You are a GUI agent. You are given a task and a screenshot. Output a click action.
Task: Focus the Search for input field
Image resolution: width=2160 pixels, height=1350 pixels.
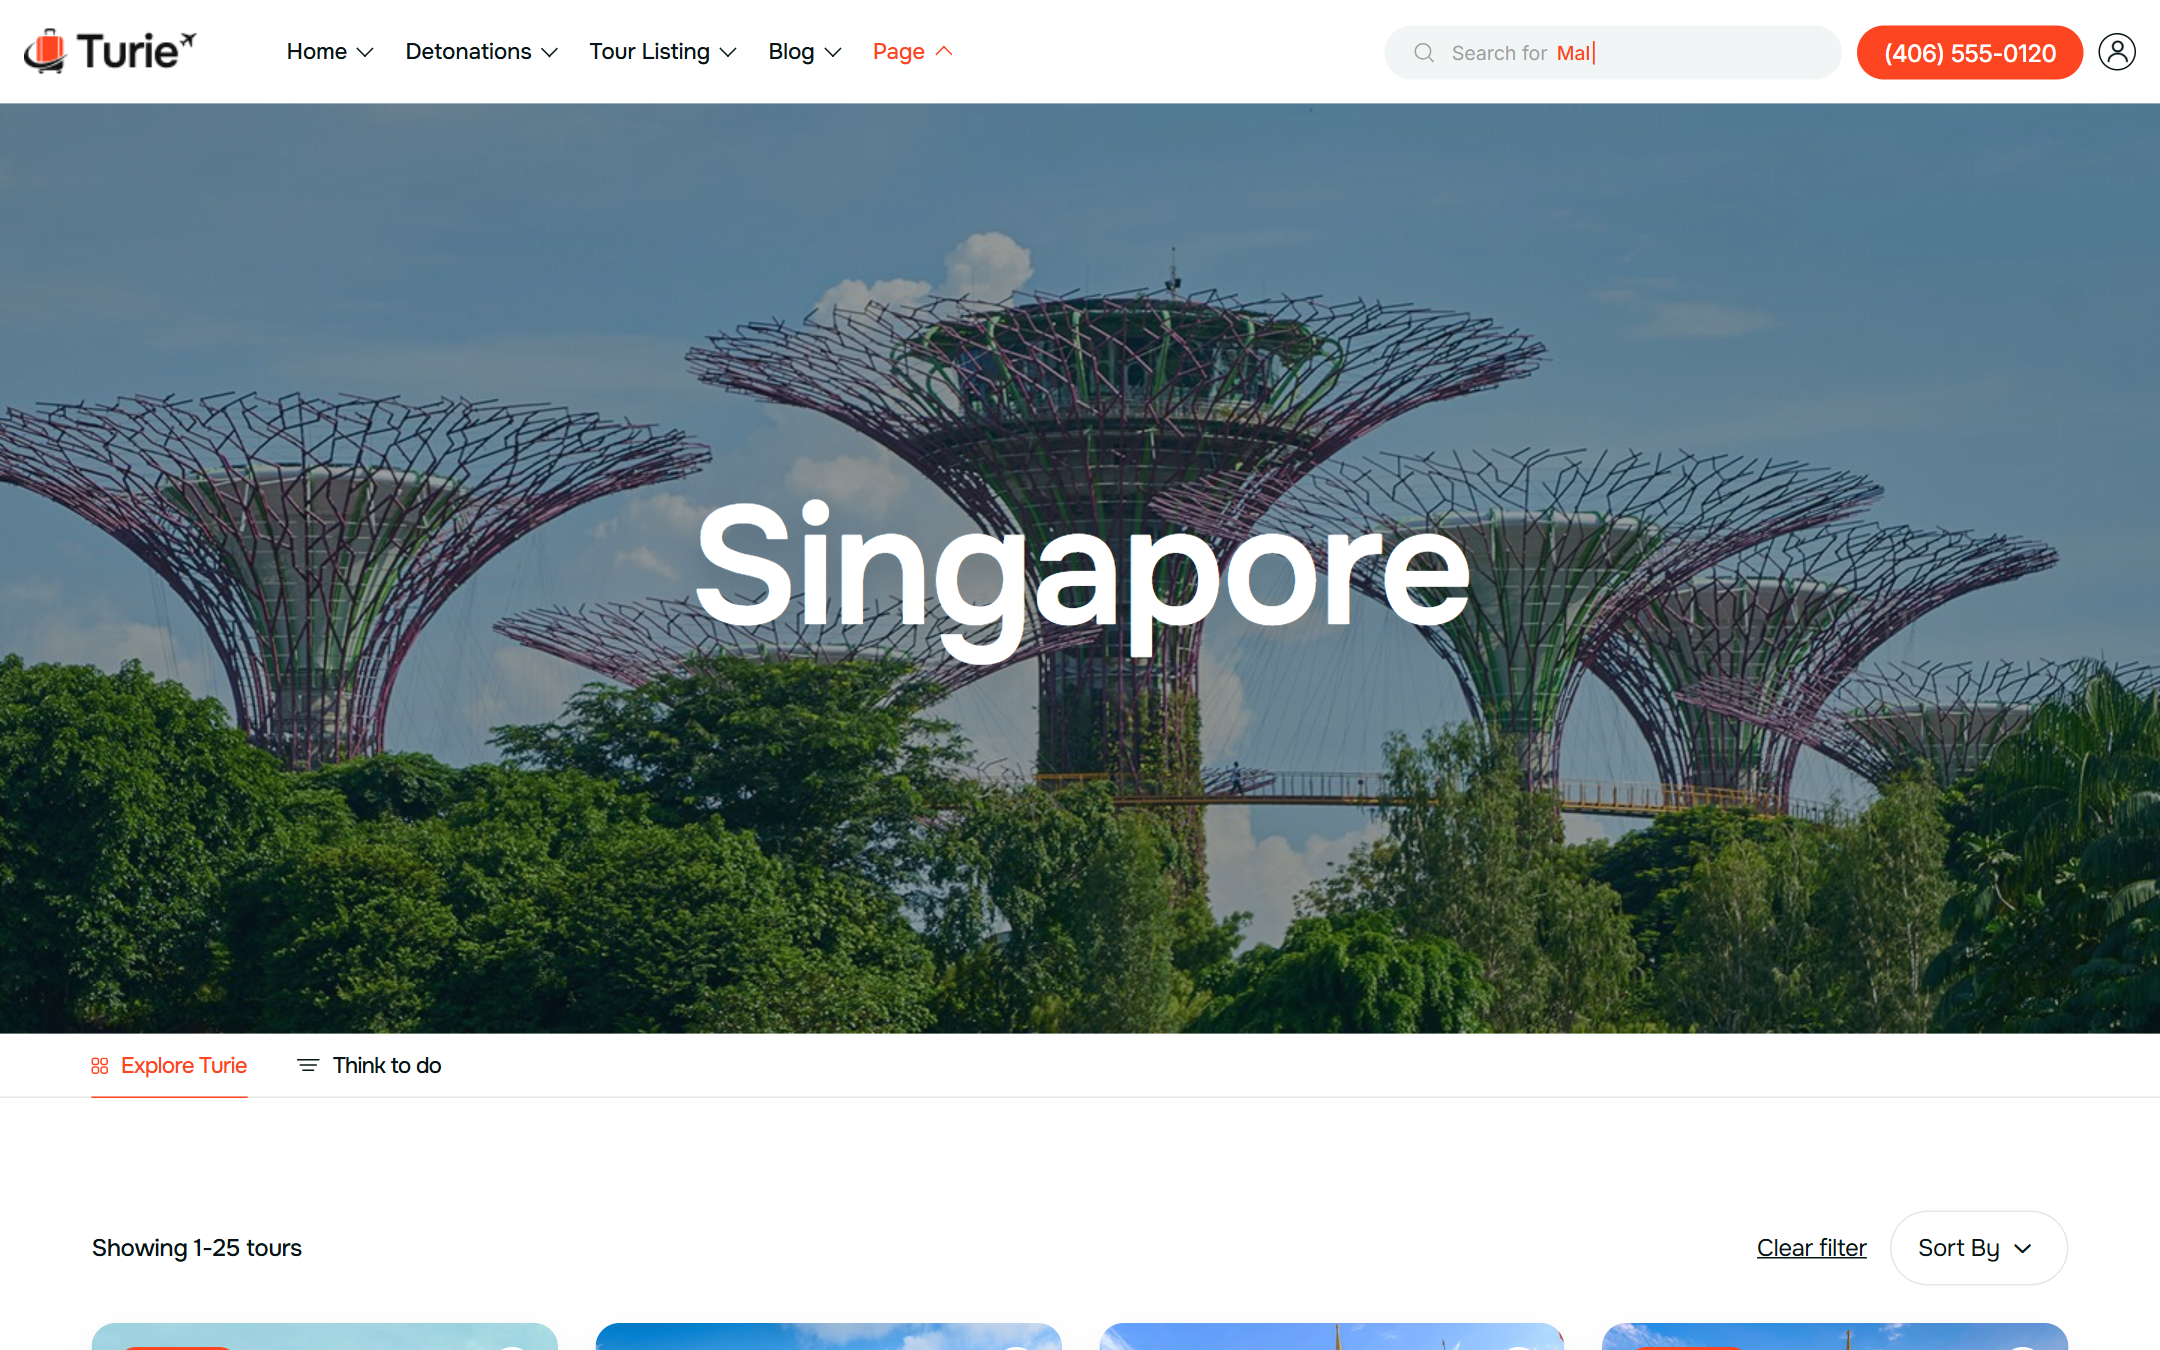click(1612, 53)
